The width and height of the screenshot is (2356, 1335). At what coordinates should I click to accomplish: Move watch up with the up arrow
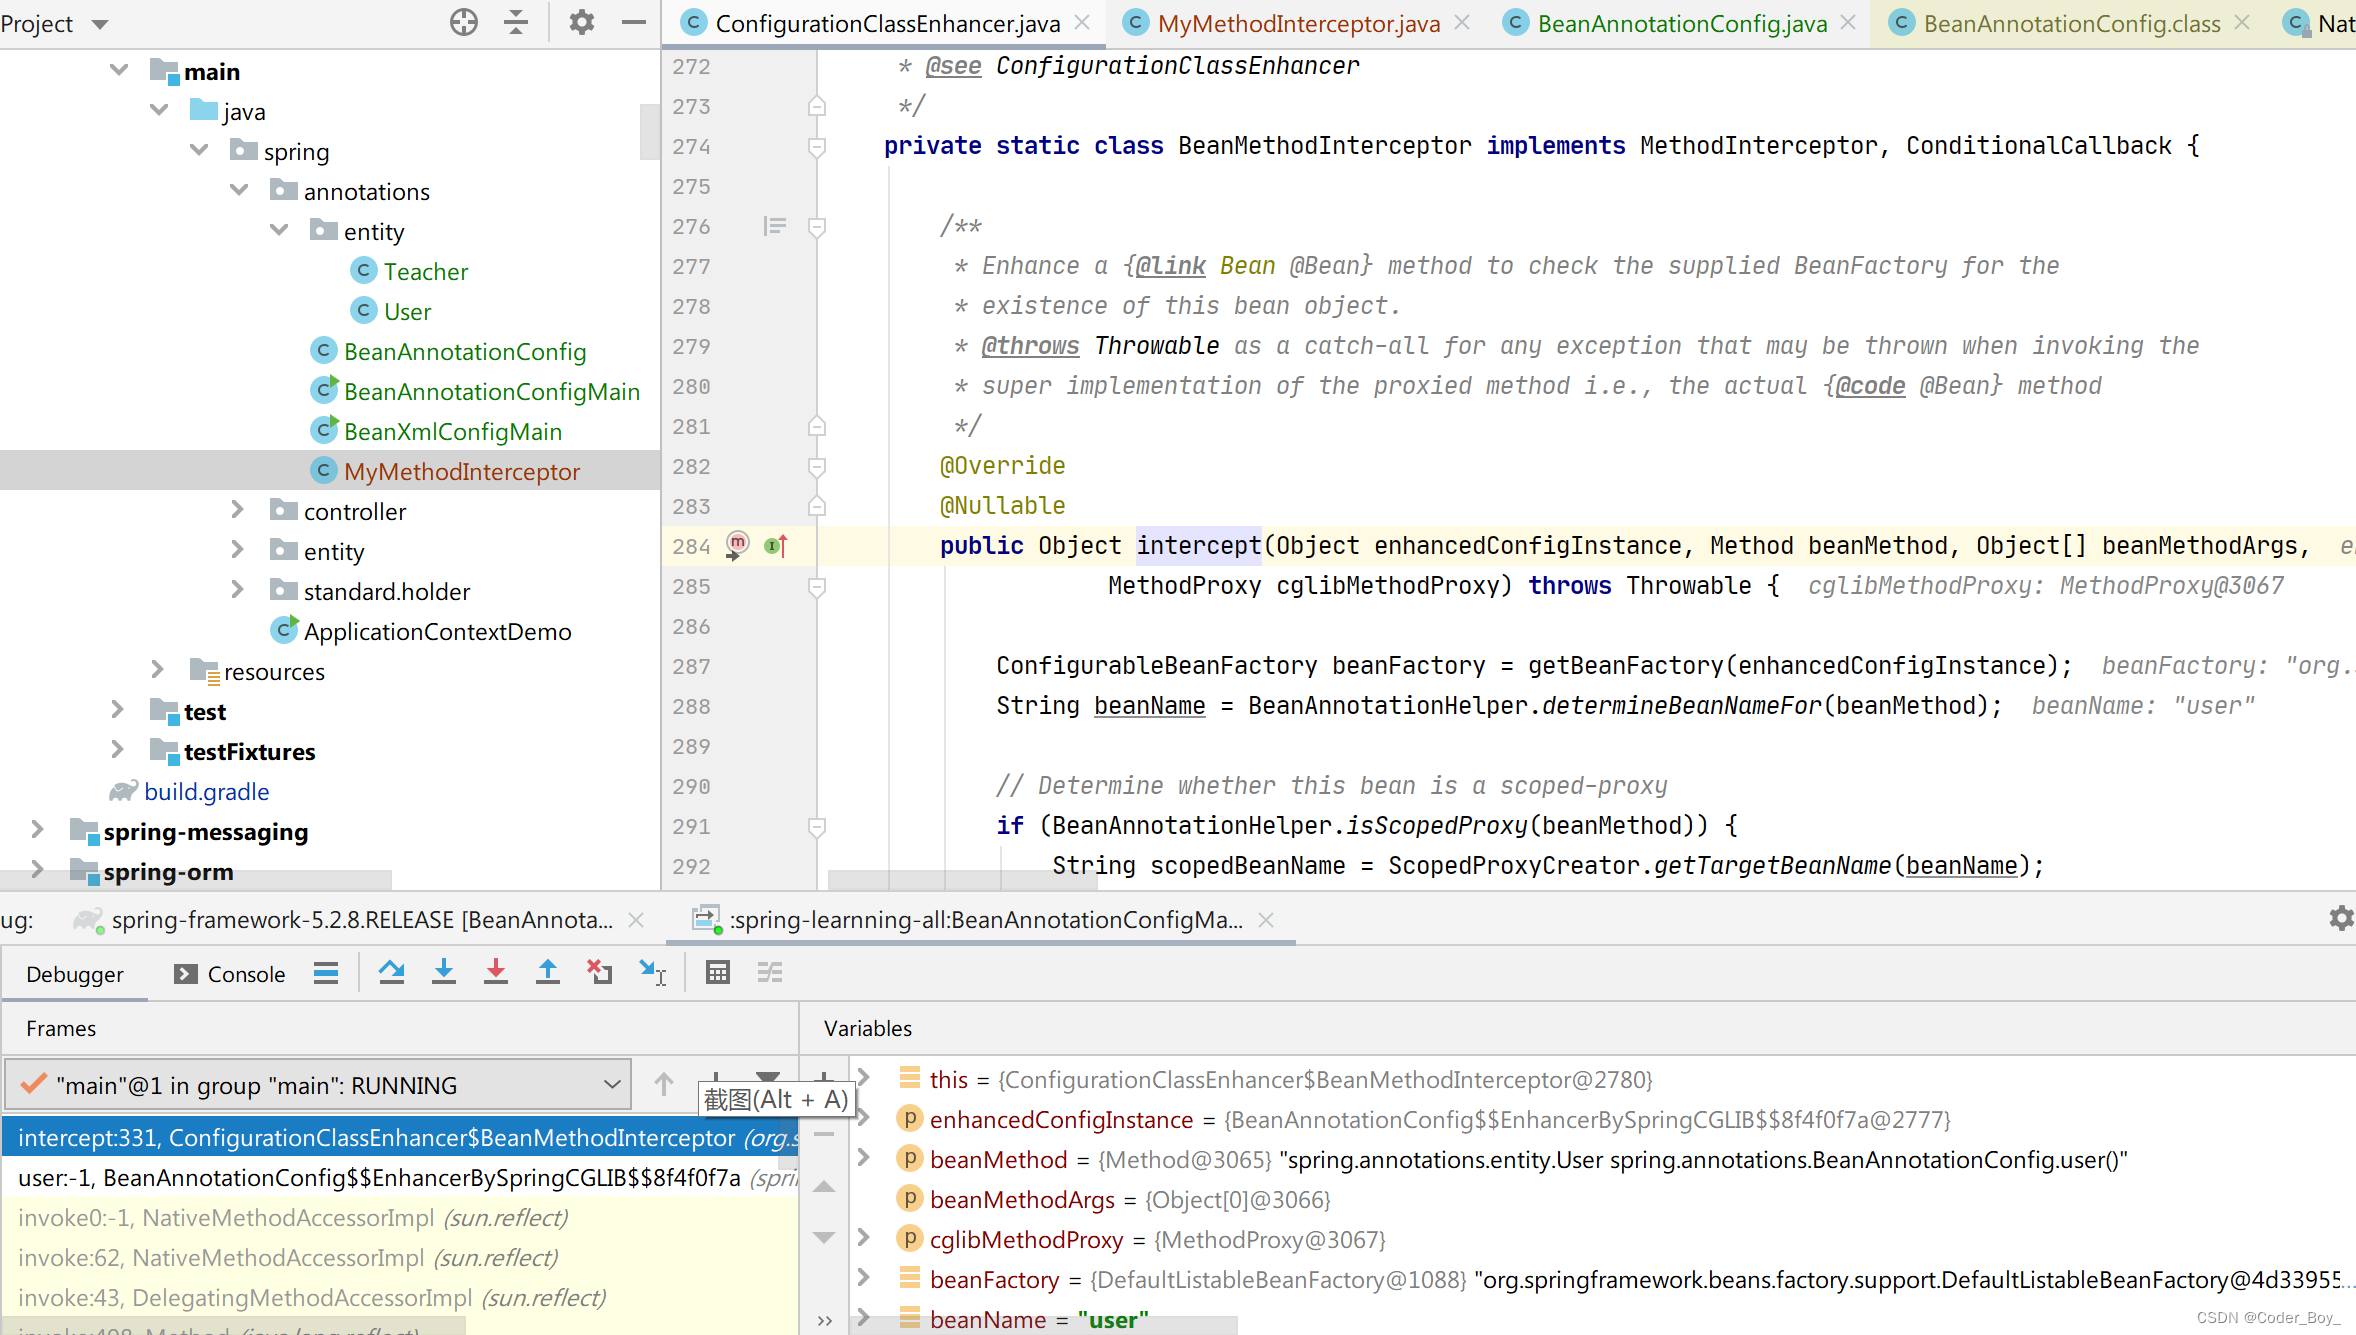825,1187
